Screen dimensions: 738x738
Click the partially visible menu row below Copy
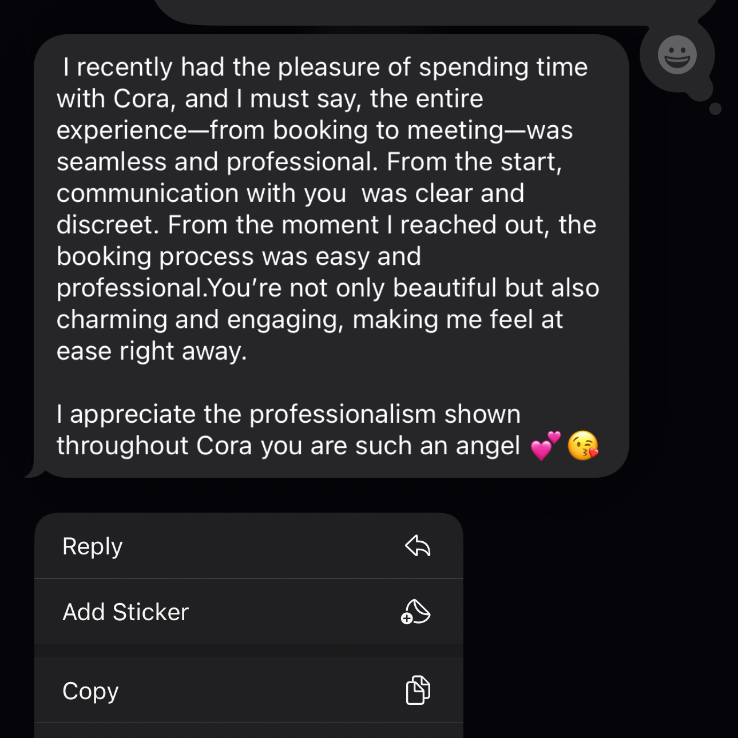tap(248, 730)
